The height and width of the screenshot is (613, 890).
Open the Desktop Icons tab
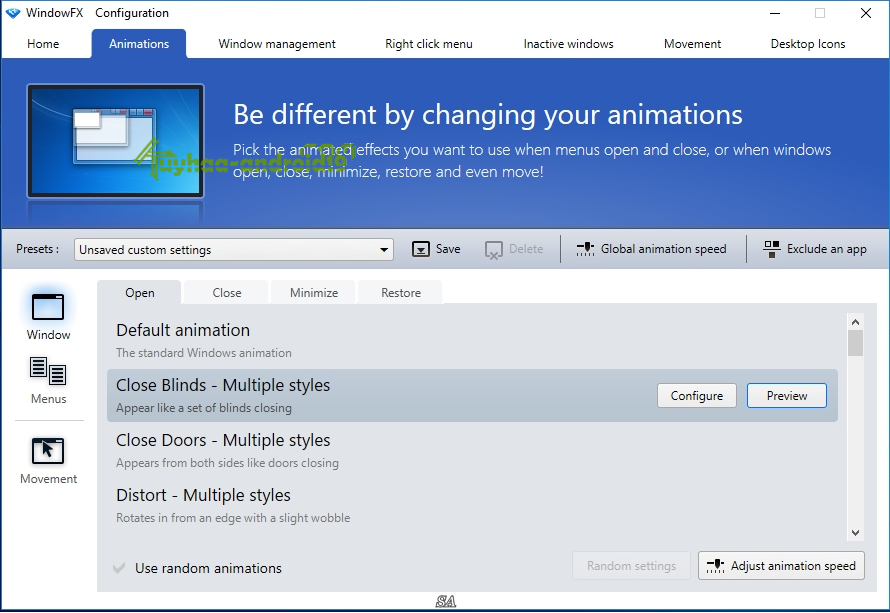808,44
